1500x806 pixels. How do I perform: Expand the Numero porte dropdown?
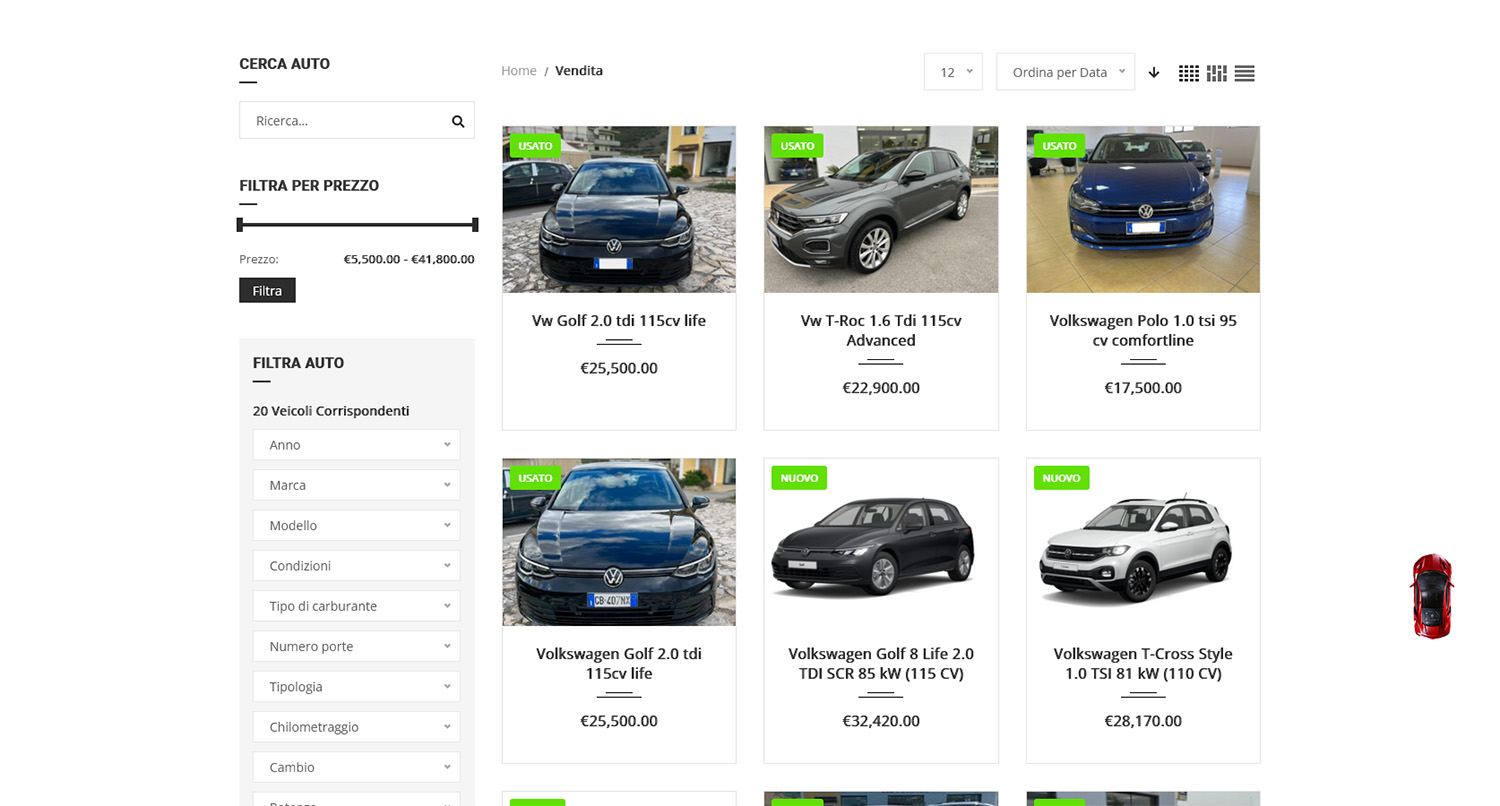click(x=356, y=646)
